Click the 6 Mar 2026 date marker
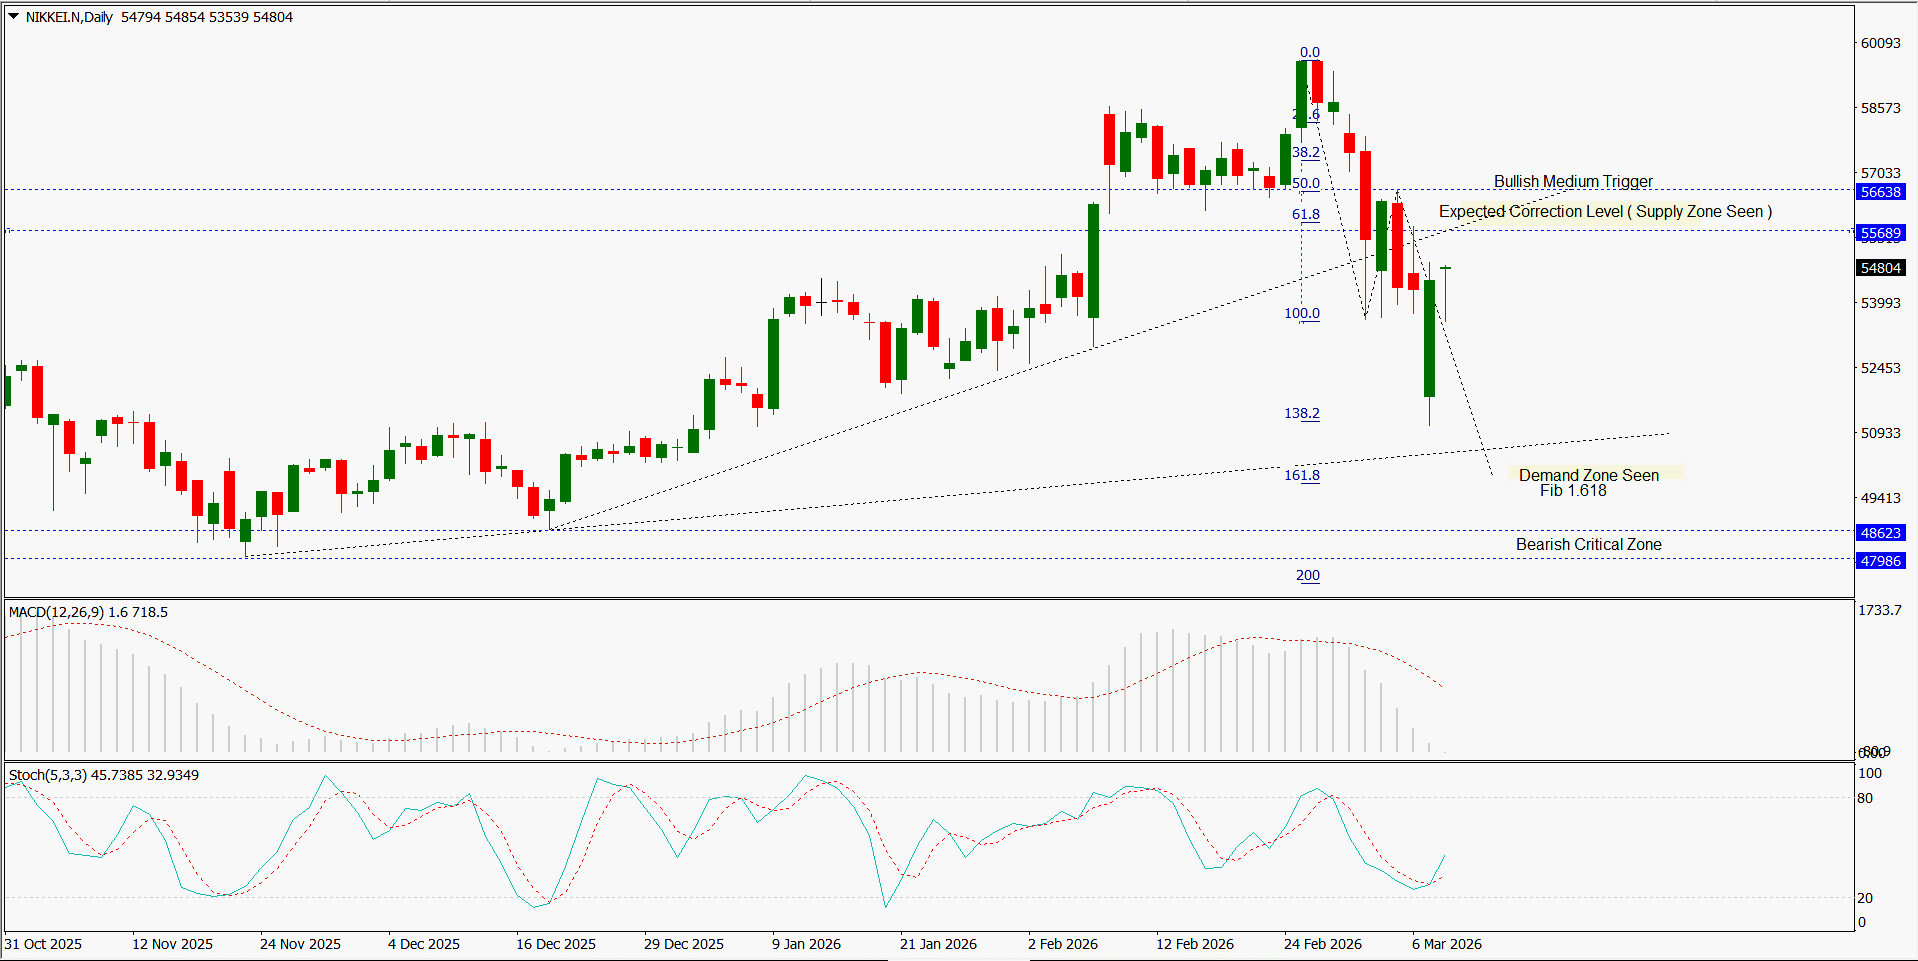 1446,944
